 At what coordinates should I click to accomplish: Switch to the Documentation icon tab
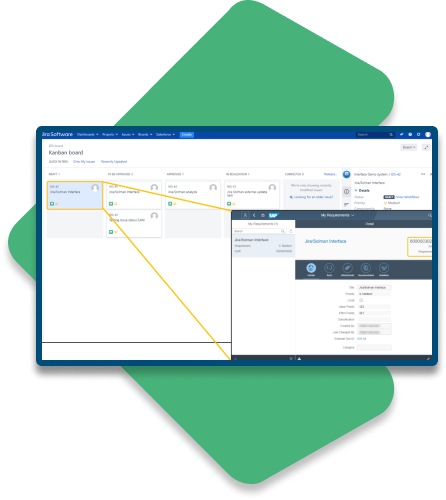366,269
